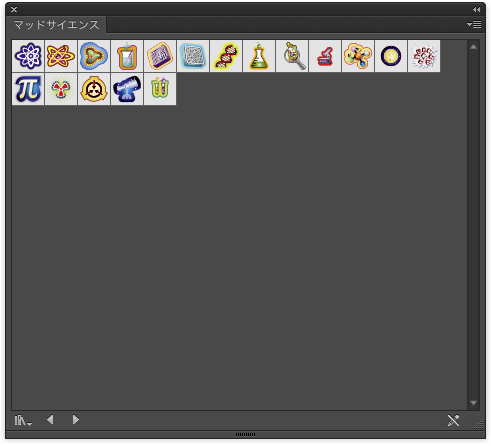Click the scrollbar down arrow
This screenshot has width=491, height=446.
click(x=473, y=403)
